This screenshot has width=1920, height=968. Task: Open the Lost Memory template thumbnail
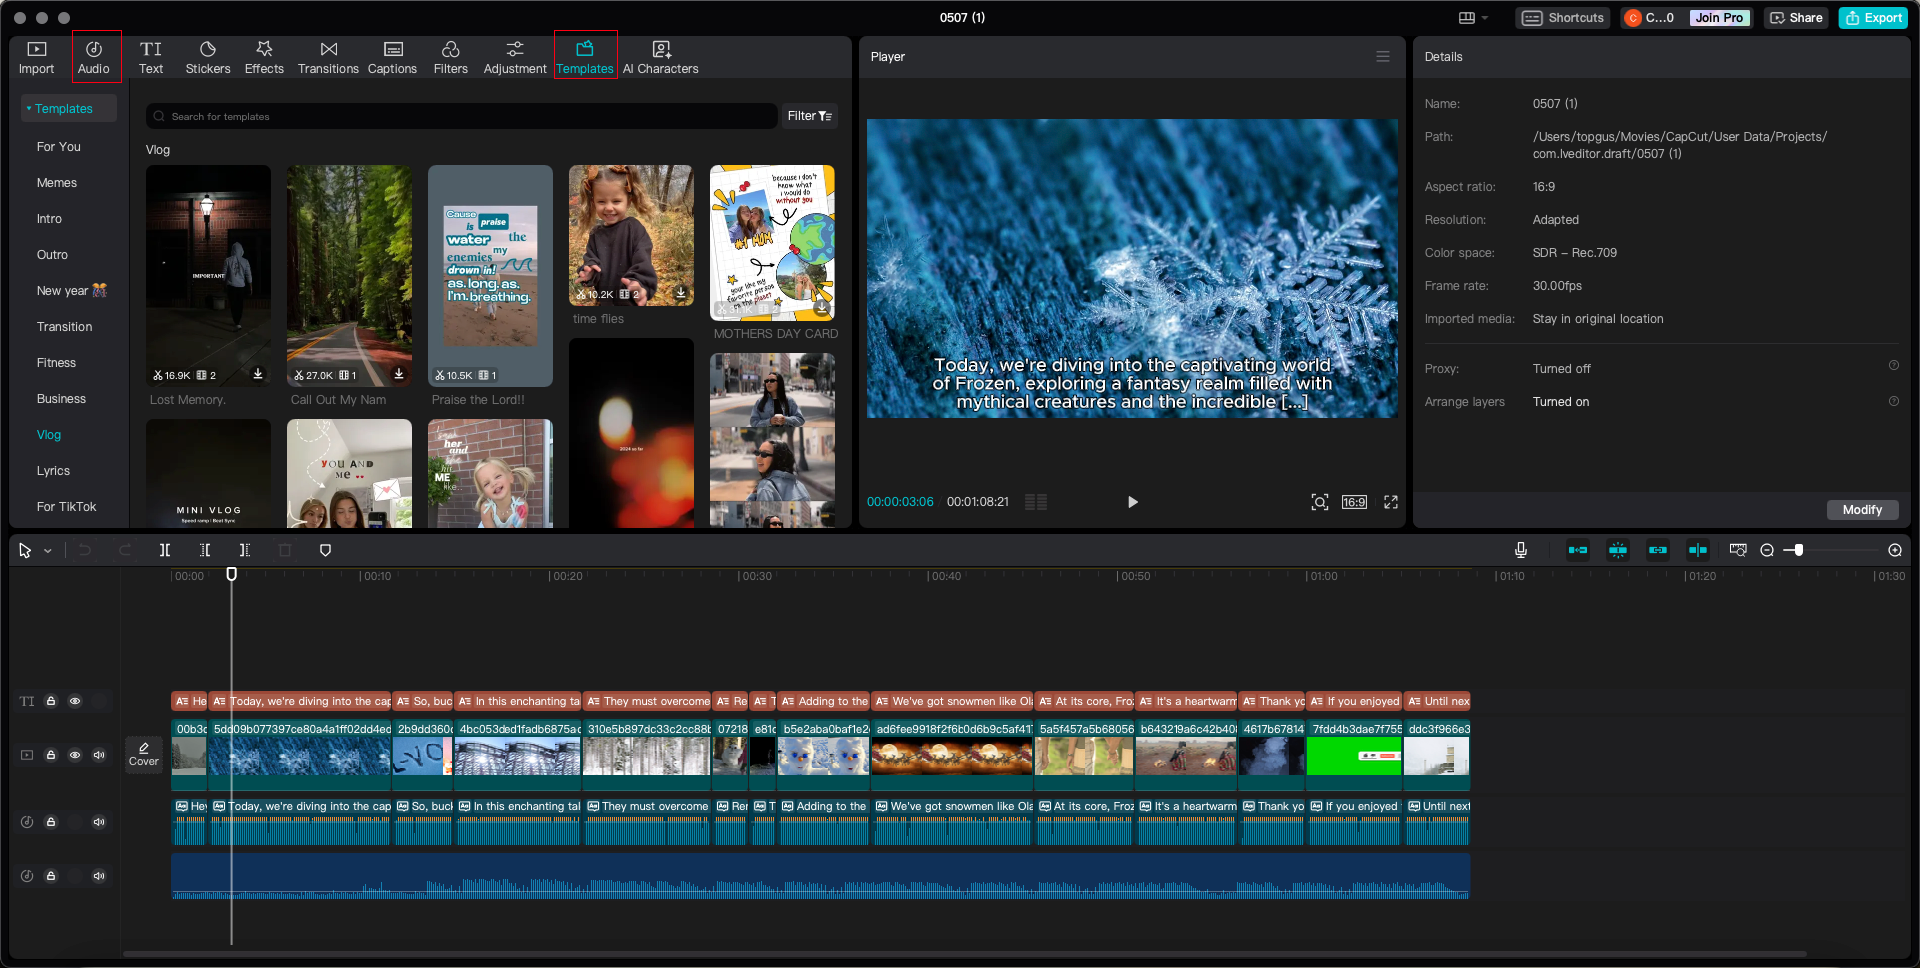(x=208, y=275)
